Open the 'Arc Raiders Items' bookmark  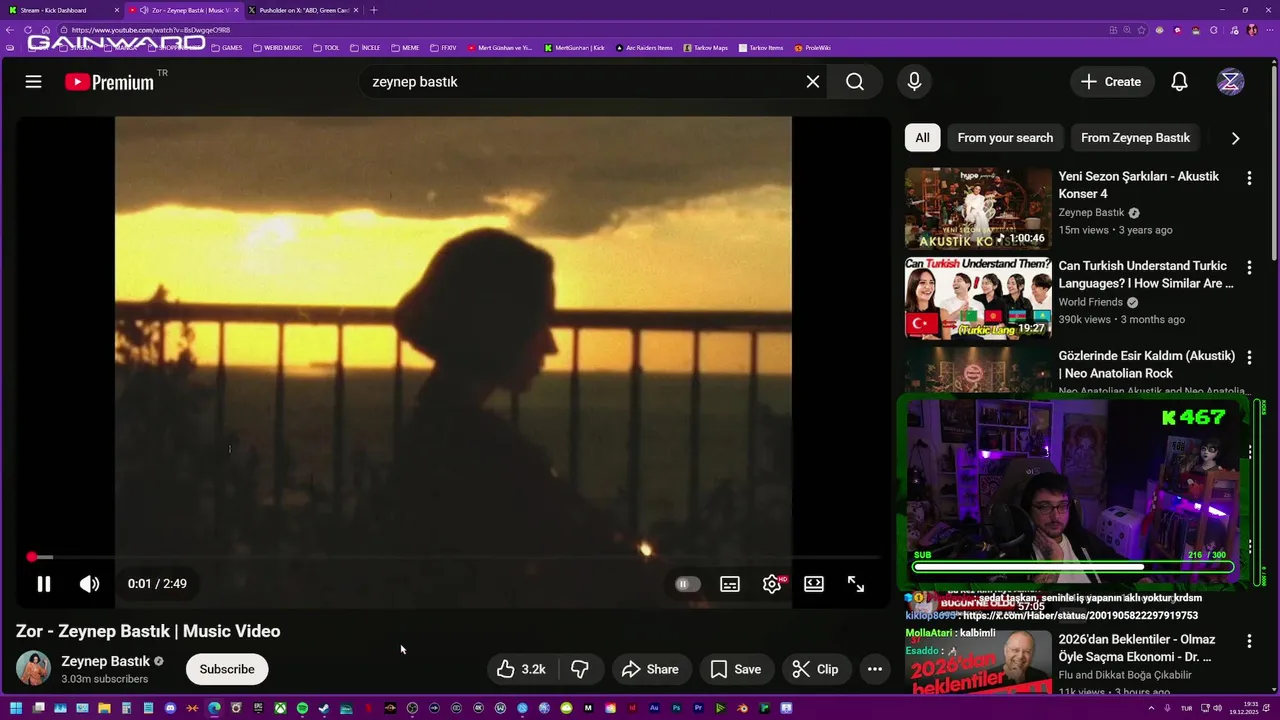(644, 47)
